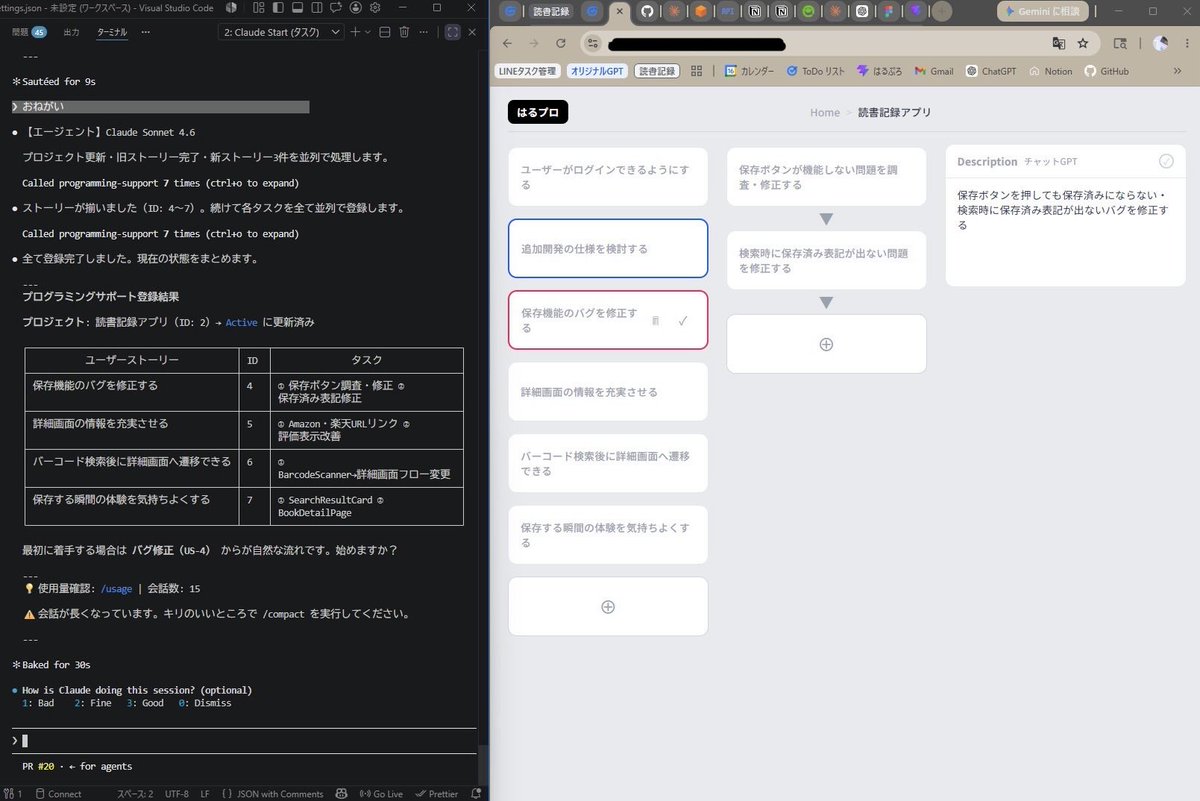
Task: Open the VS Code Copilot icon in title bar
Action: (x=231, y=8)
